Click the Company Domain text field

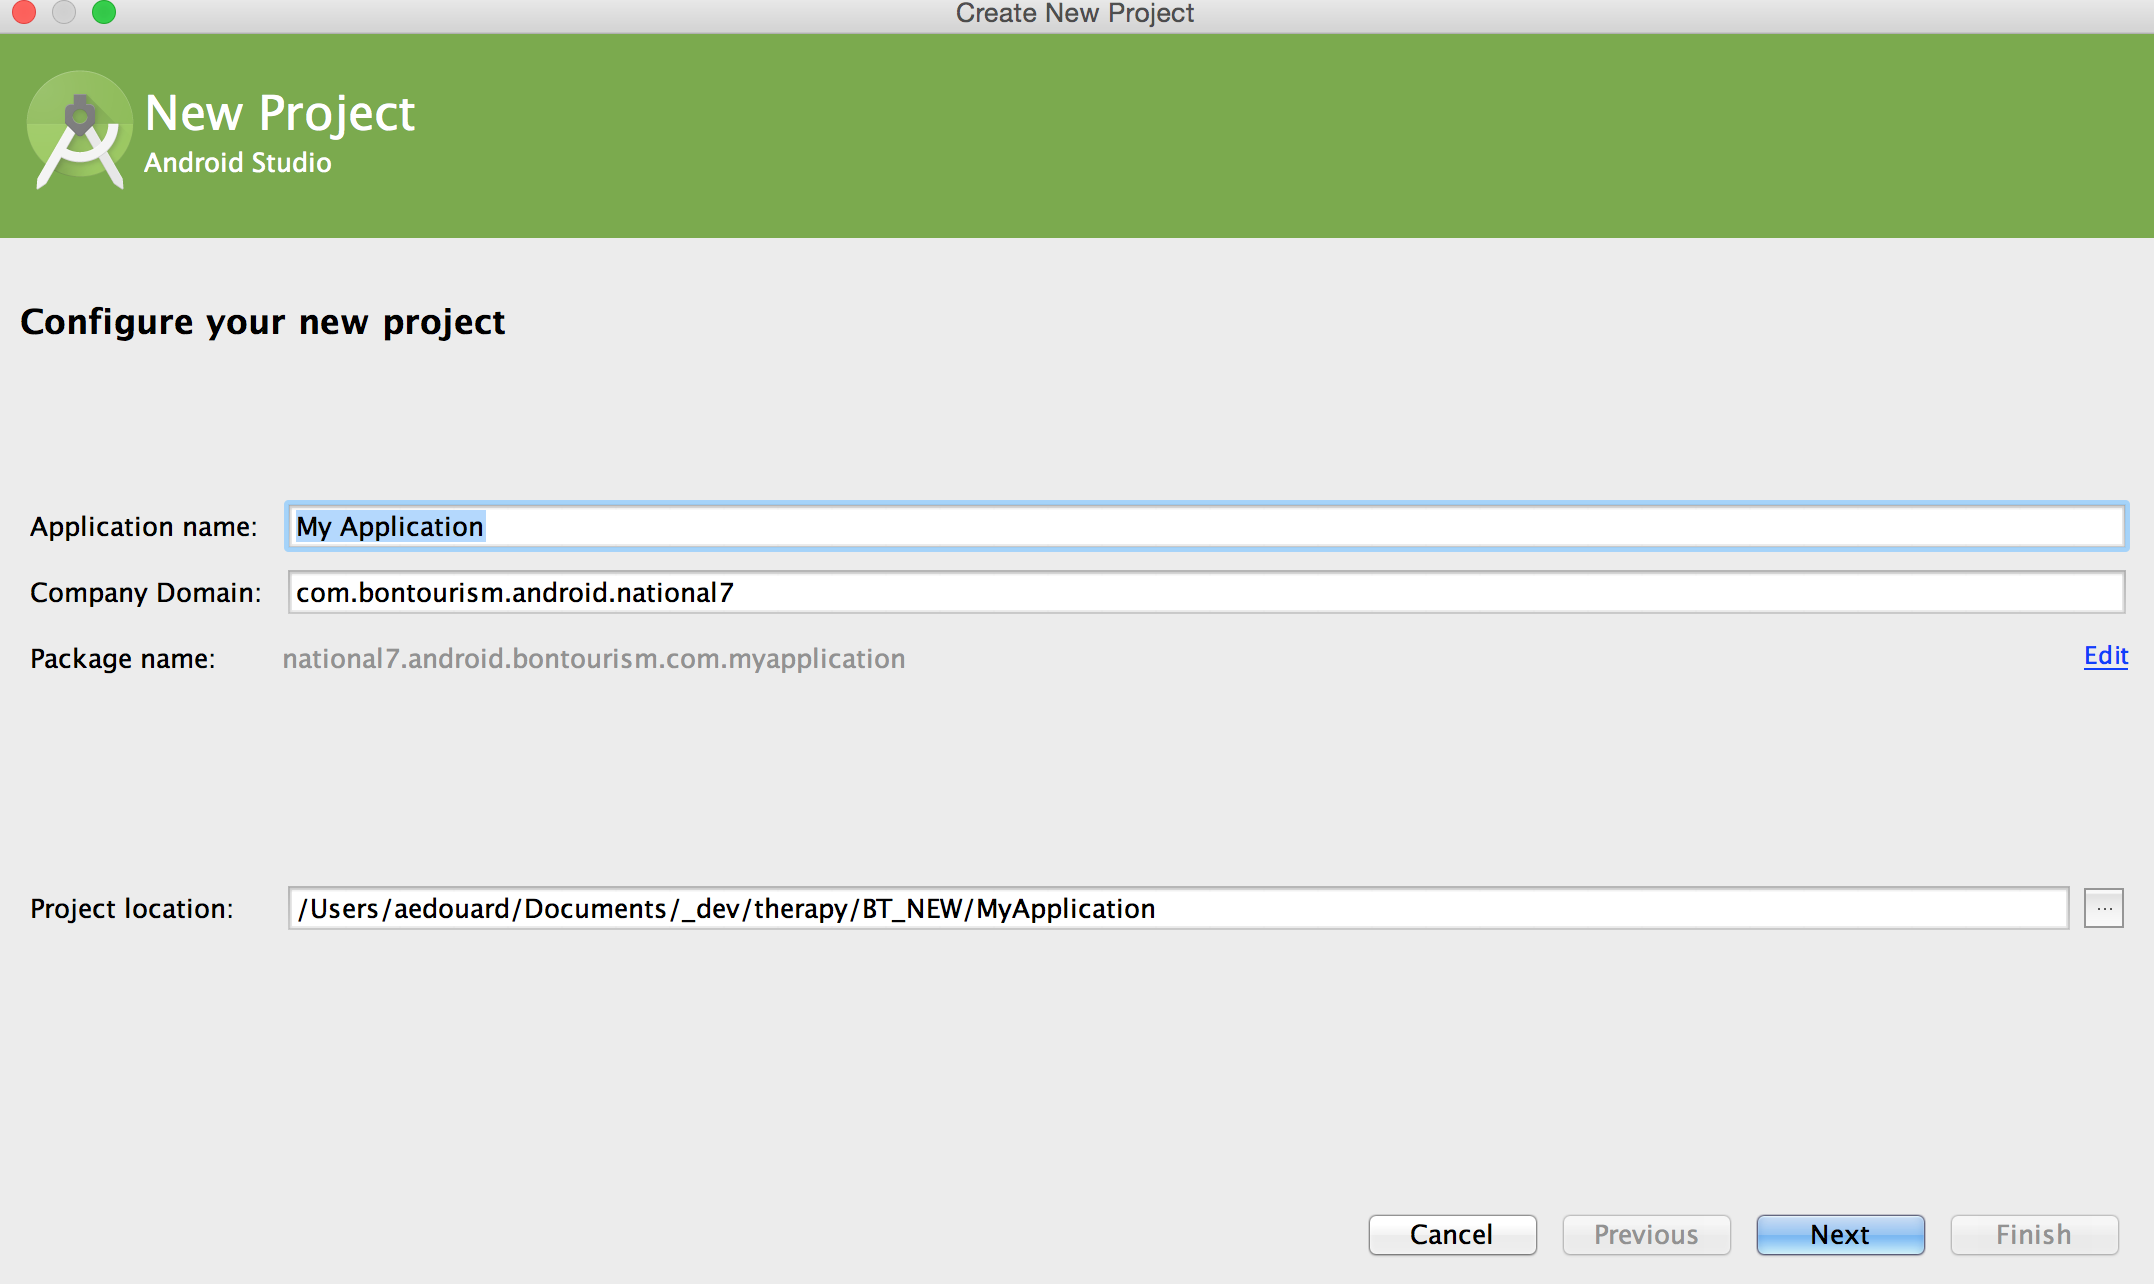pyautogui.click(x=1206, y=592)
